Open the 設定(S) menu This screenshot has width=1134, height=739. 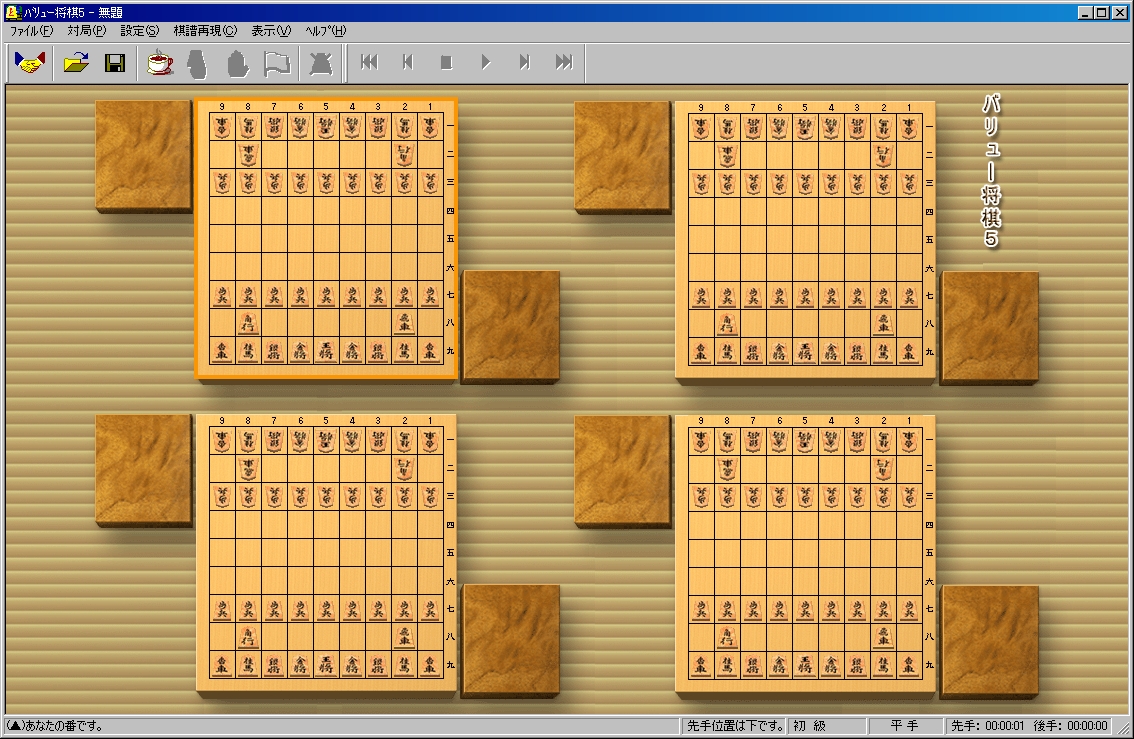tap(139, 31)
